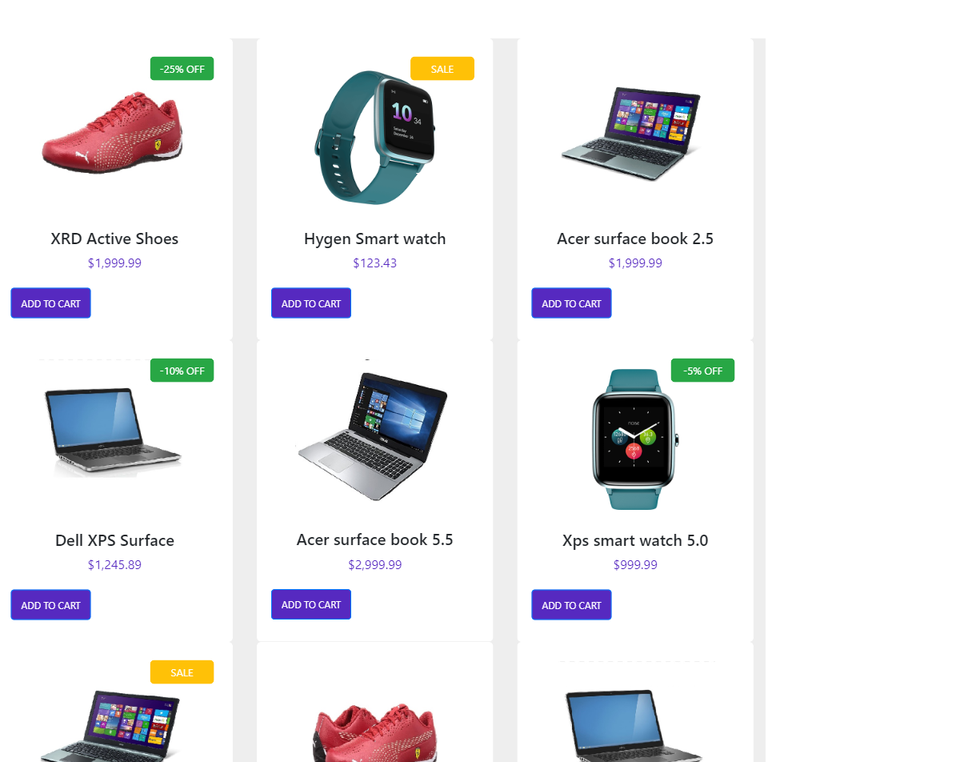Add Dell XPS Surface to cart
The image size is (960, 762).
[51, 605]
